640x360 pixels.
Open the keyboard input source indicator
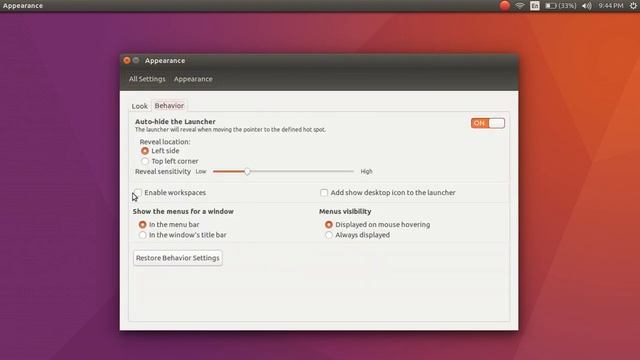pos(535,6)
